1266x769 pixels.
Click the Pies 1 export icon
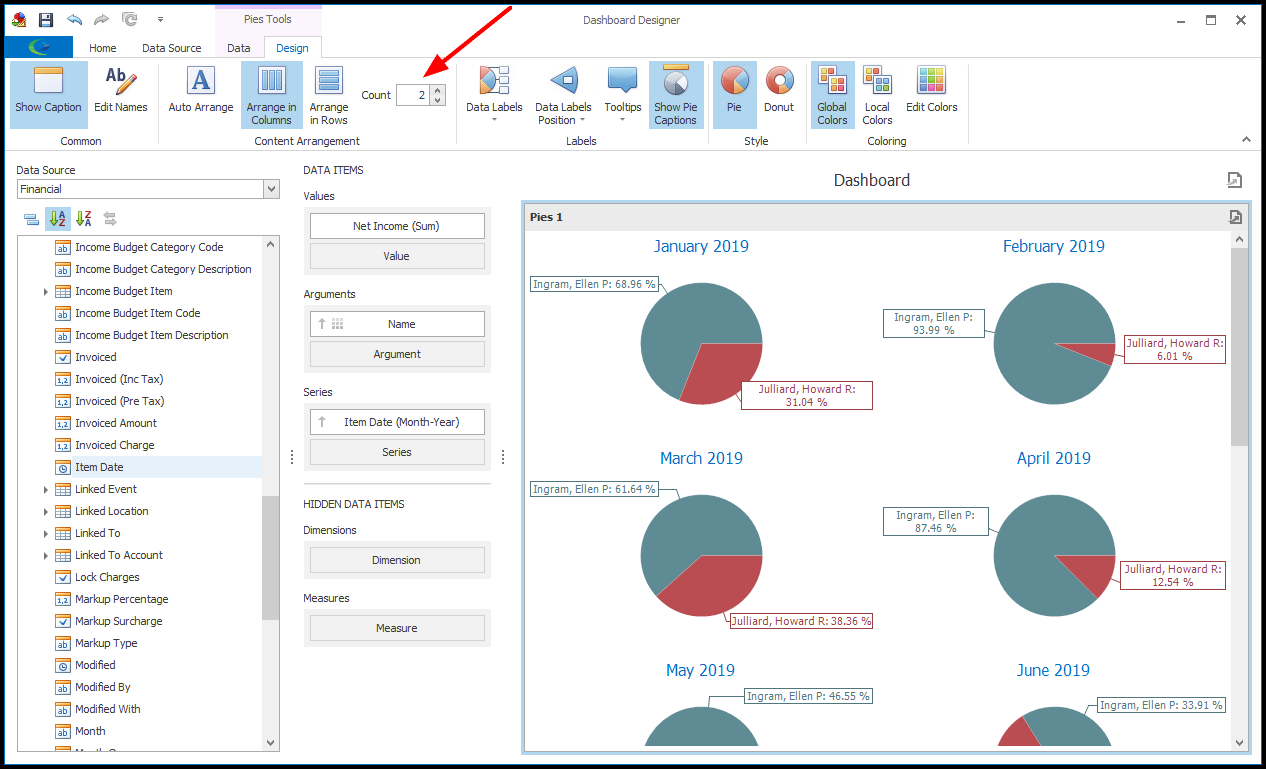1235,217
